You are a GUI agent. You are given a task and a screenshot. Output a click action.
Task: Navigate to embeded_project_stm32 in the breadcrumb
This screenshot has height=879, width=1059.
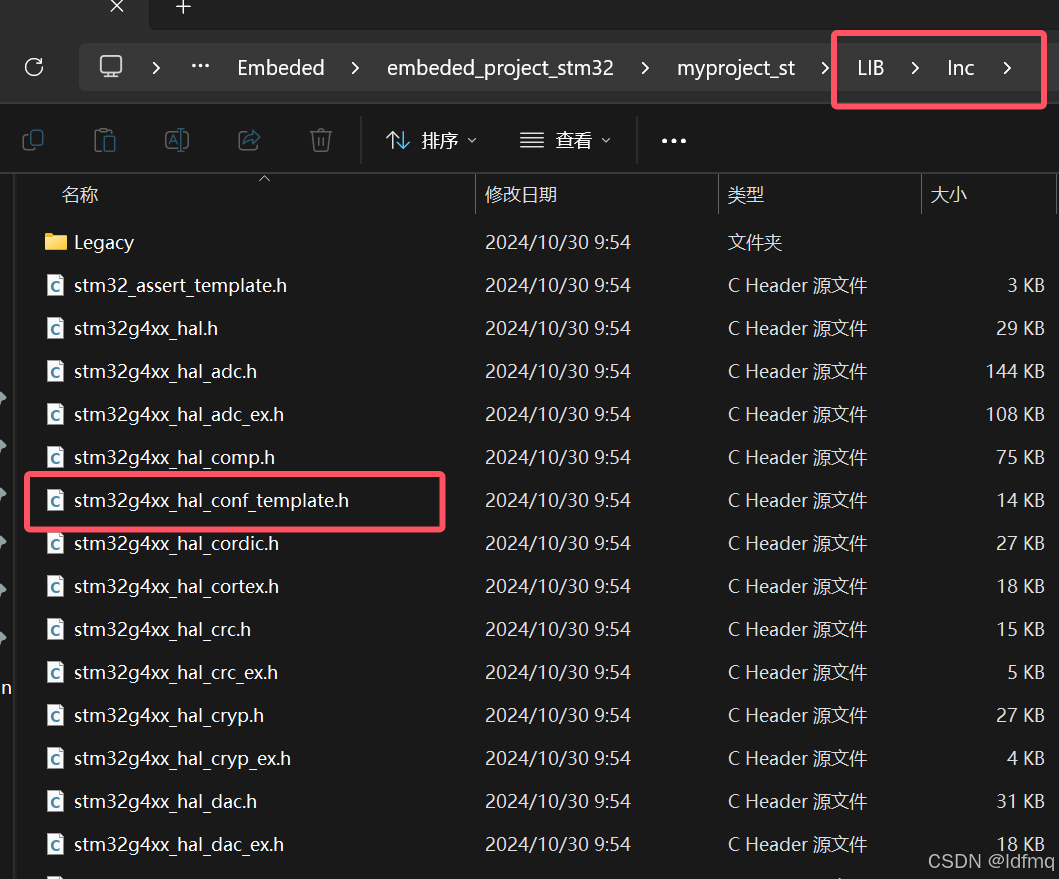click(500, 67)
